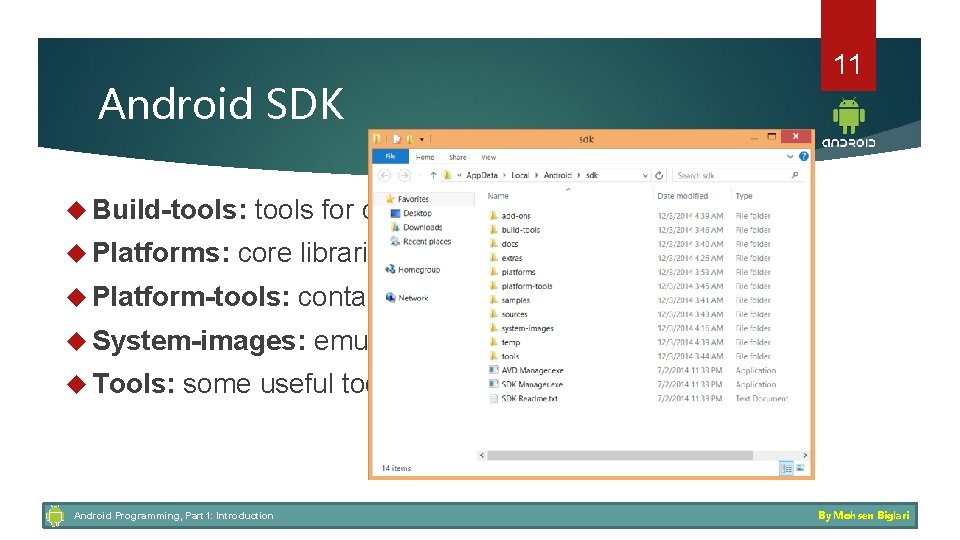Click the Forward navigation arrow in Explorer
The width and height of the screenshot is (960, 540).
pos(404,175)
